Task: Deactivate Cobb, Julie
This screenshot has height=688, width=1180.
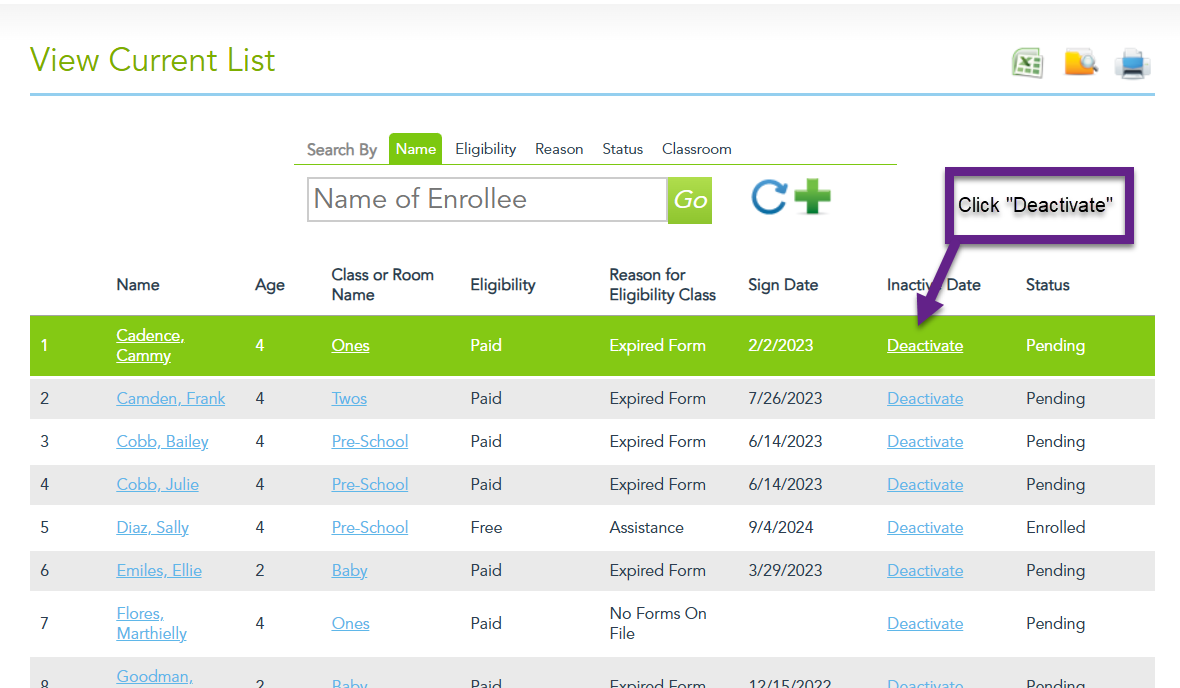Action: [925, 484]
